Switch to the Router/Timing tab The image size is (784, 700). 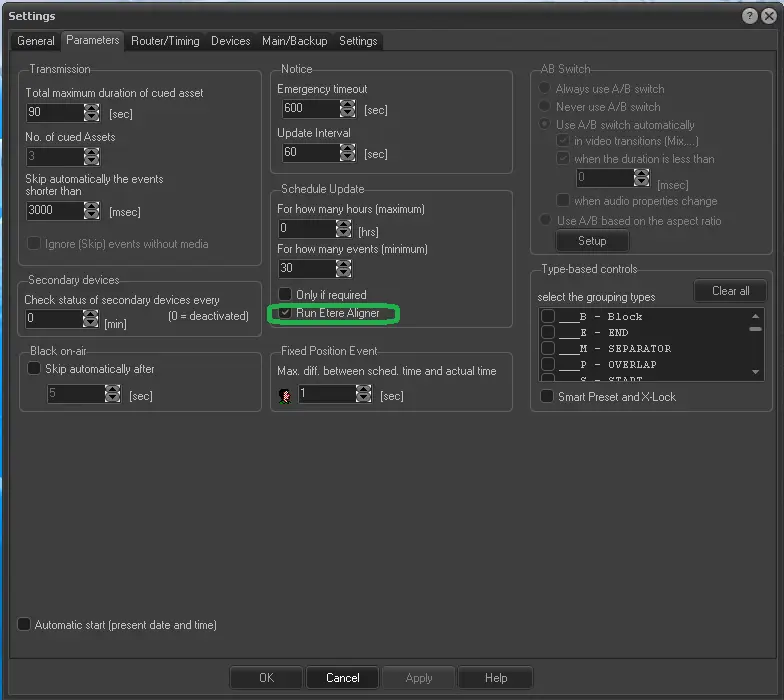[165, 41]
